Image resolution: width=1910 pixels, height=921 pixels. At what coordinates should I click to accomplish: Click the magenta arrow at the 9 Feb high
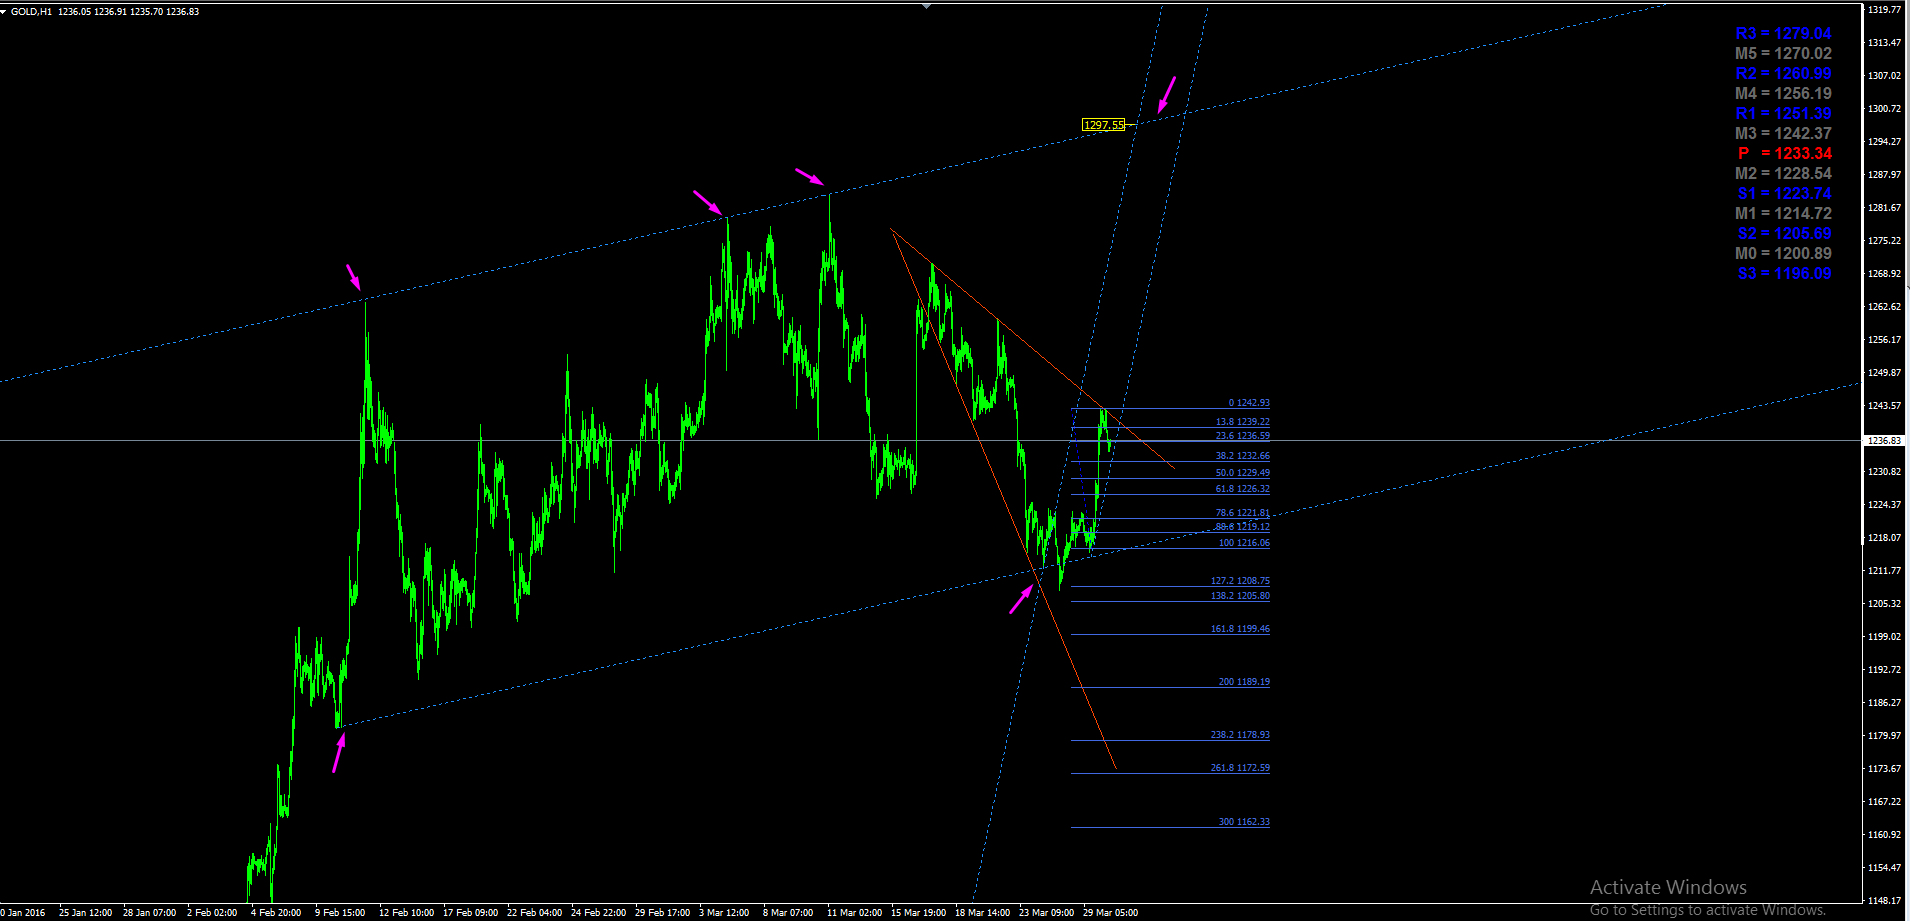tap(354, 277)
